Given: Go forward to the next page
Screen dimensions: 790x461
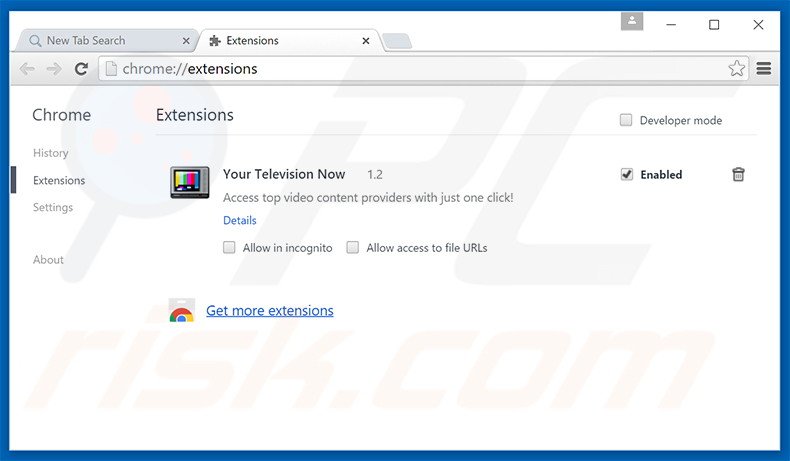Looking at the screenshot, I should point(54,69).
